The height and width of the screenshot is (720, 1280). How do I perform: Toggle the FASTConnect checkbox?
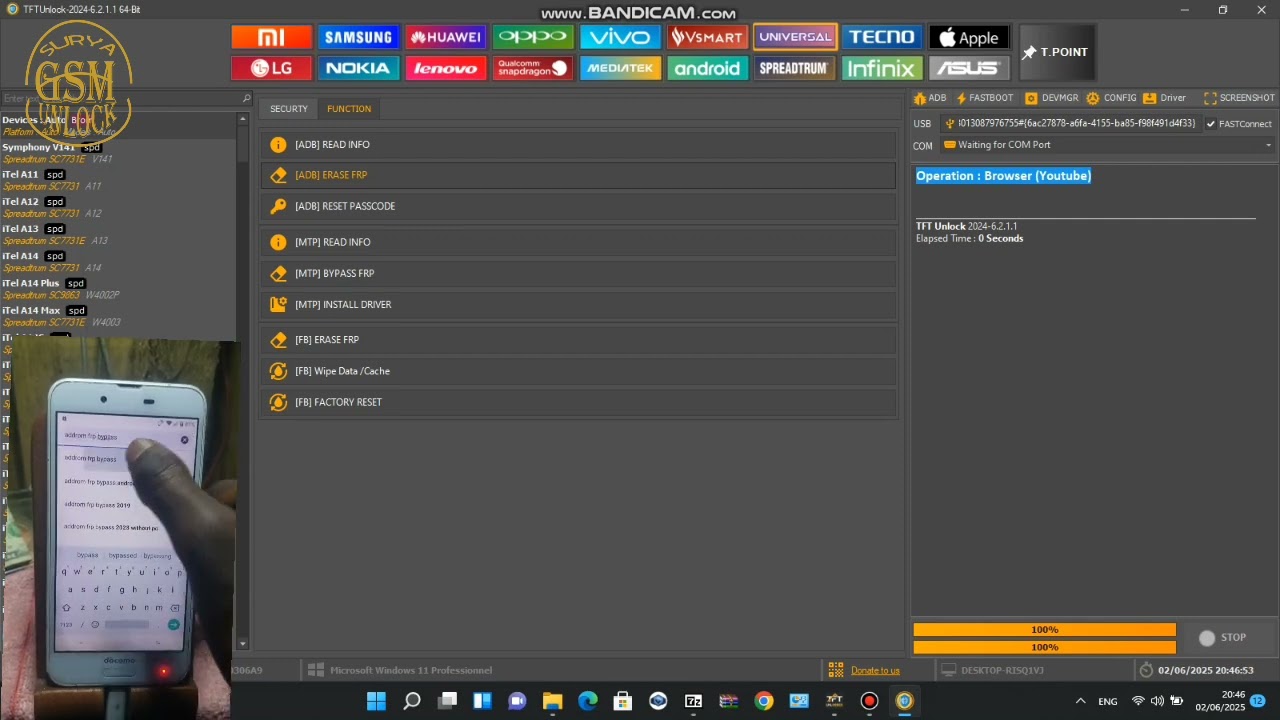pos(1211,124)
